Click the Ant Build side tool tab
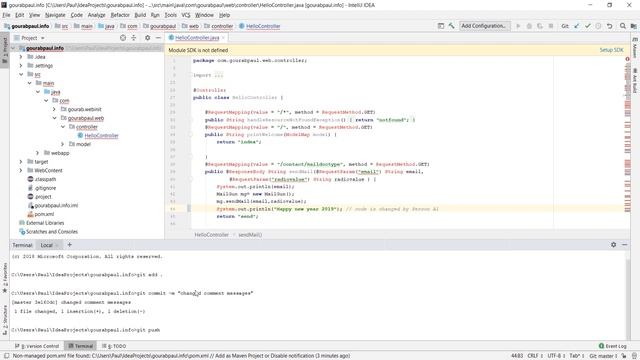 (x=635, y=80)
